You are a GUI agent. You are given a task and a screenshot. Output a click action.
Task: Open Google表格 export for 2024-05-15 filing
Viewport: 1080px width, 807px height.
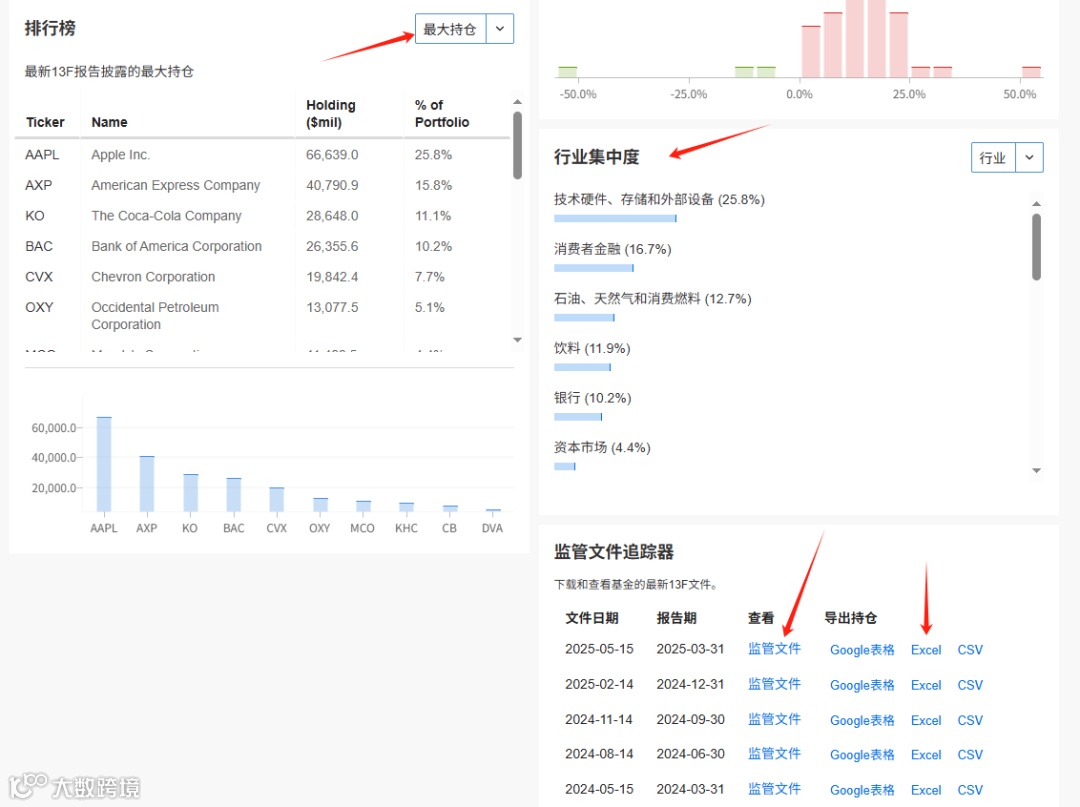862,790
